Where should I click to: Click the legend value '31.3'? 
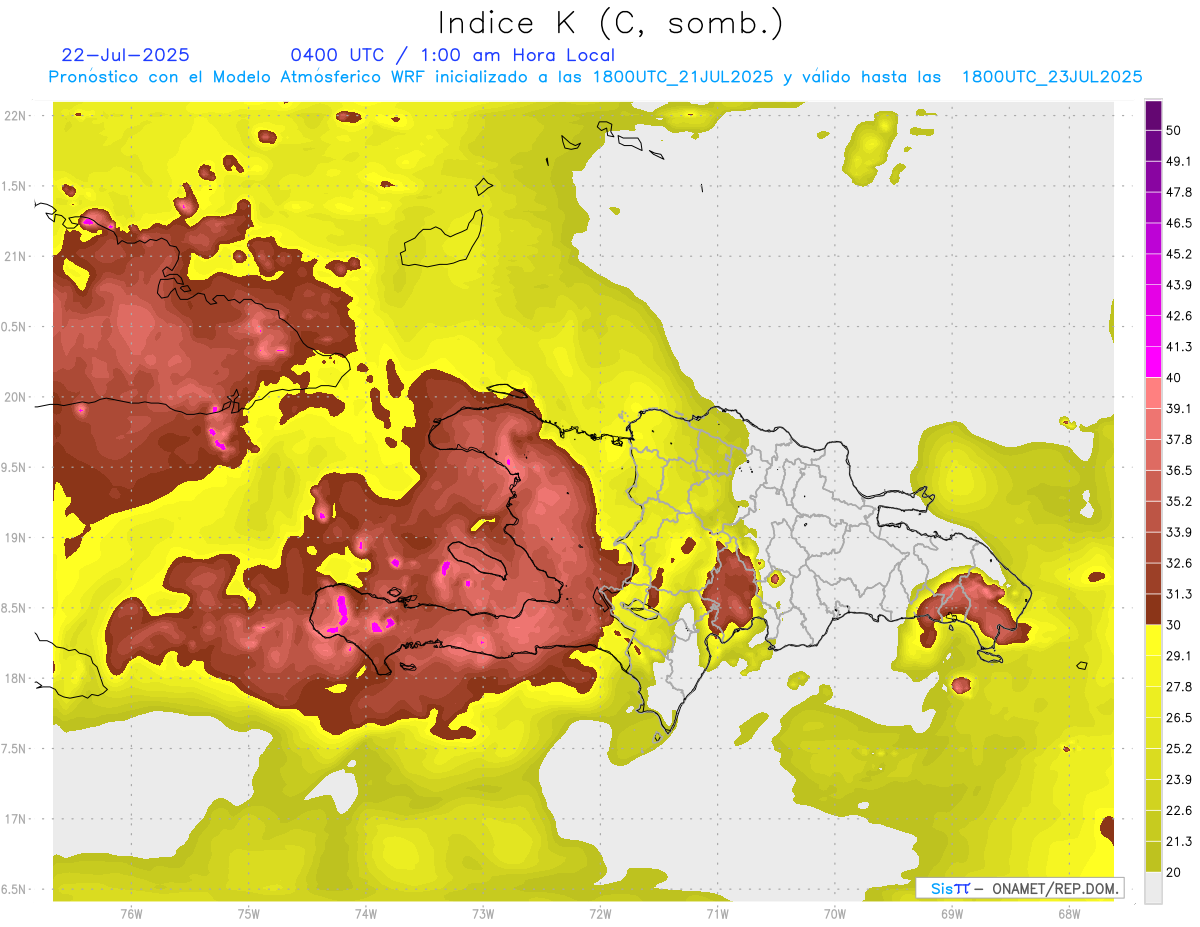pyautogui.click(x=1179, y=594)
